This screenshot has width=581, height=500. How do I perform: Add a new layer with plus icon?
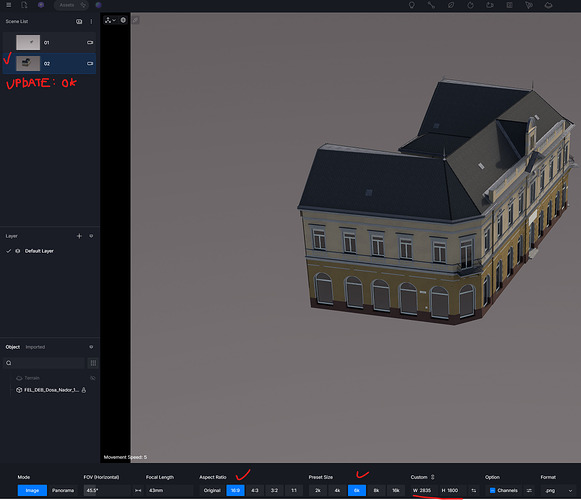[79, 236]
